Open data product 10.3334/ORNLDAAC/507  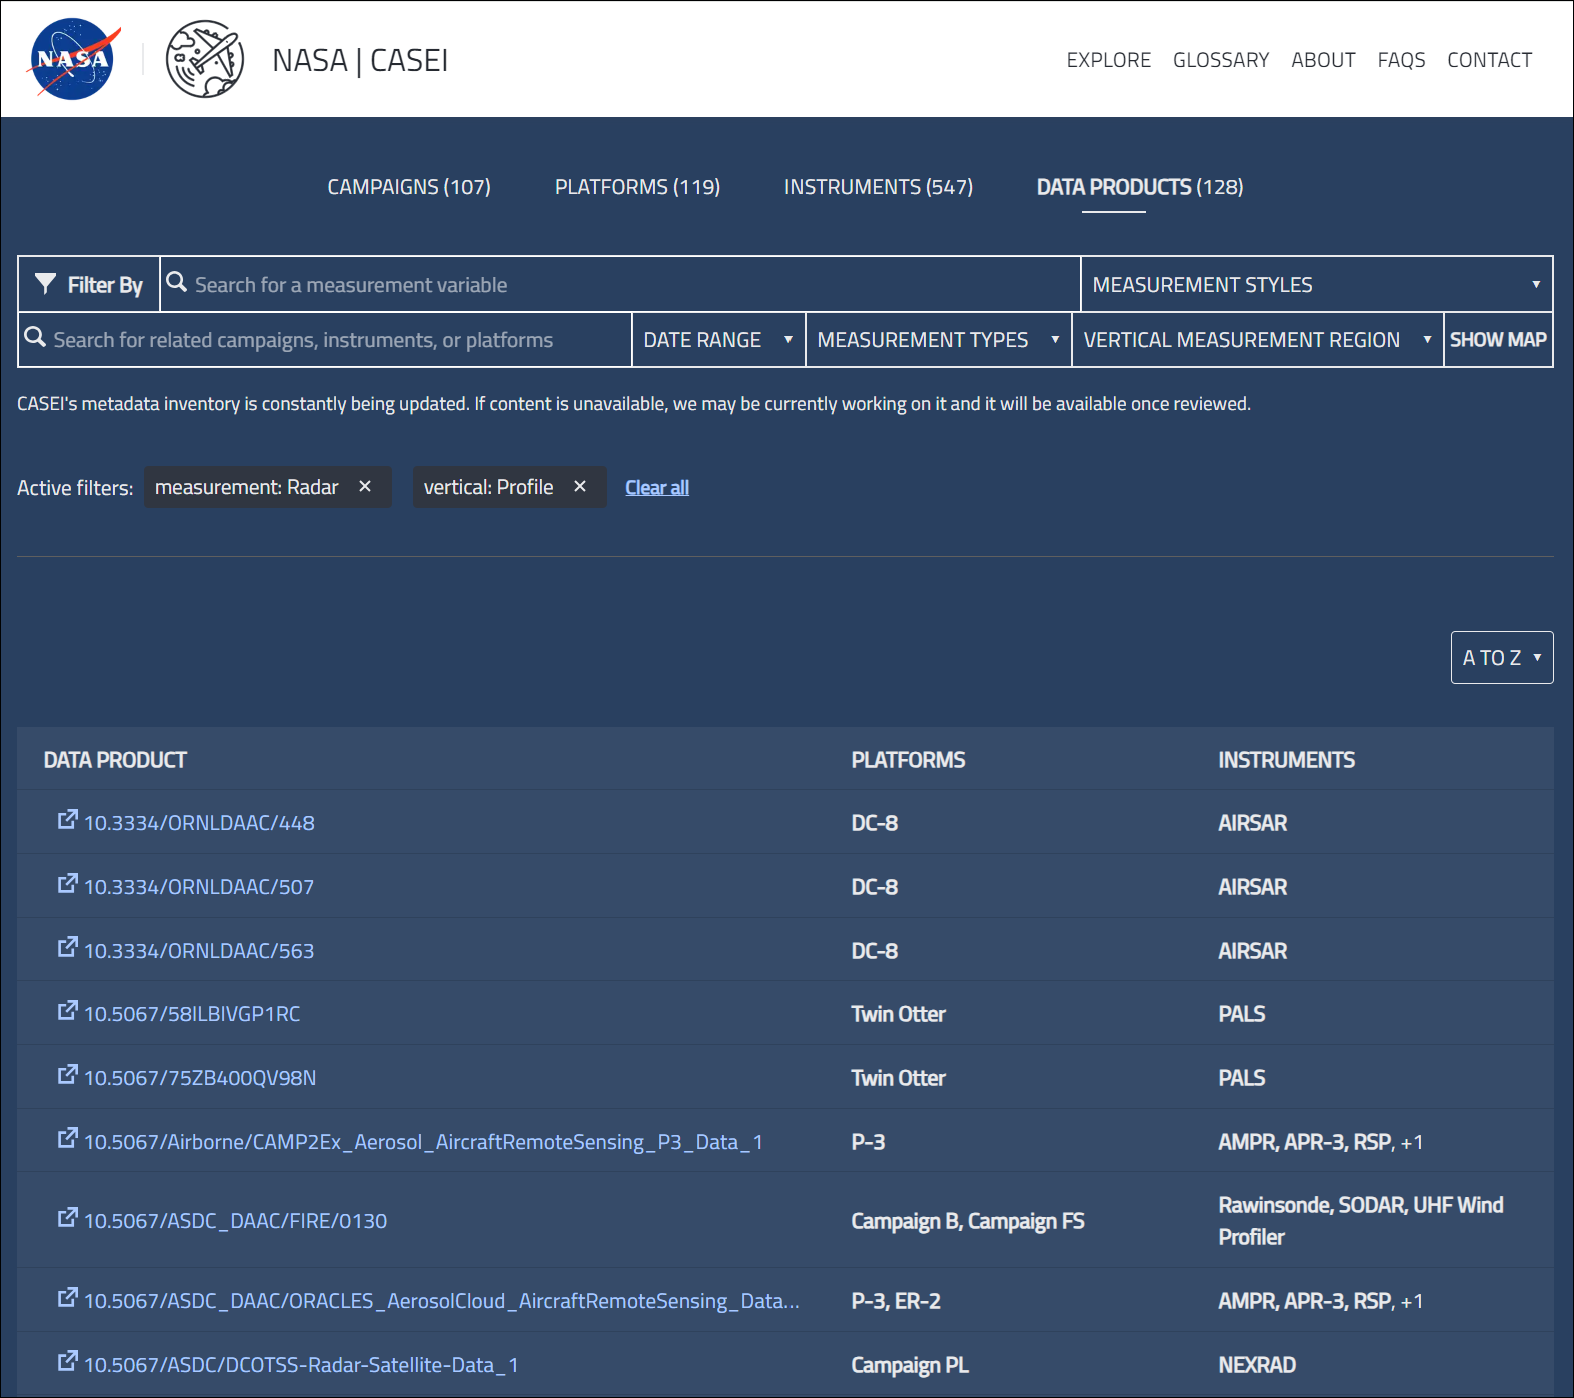pos(199,887)
